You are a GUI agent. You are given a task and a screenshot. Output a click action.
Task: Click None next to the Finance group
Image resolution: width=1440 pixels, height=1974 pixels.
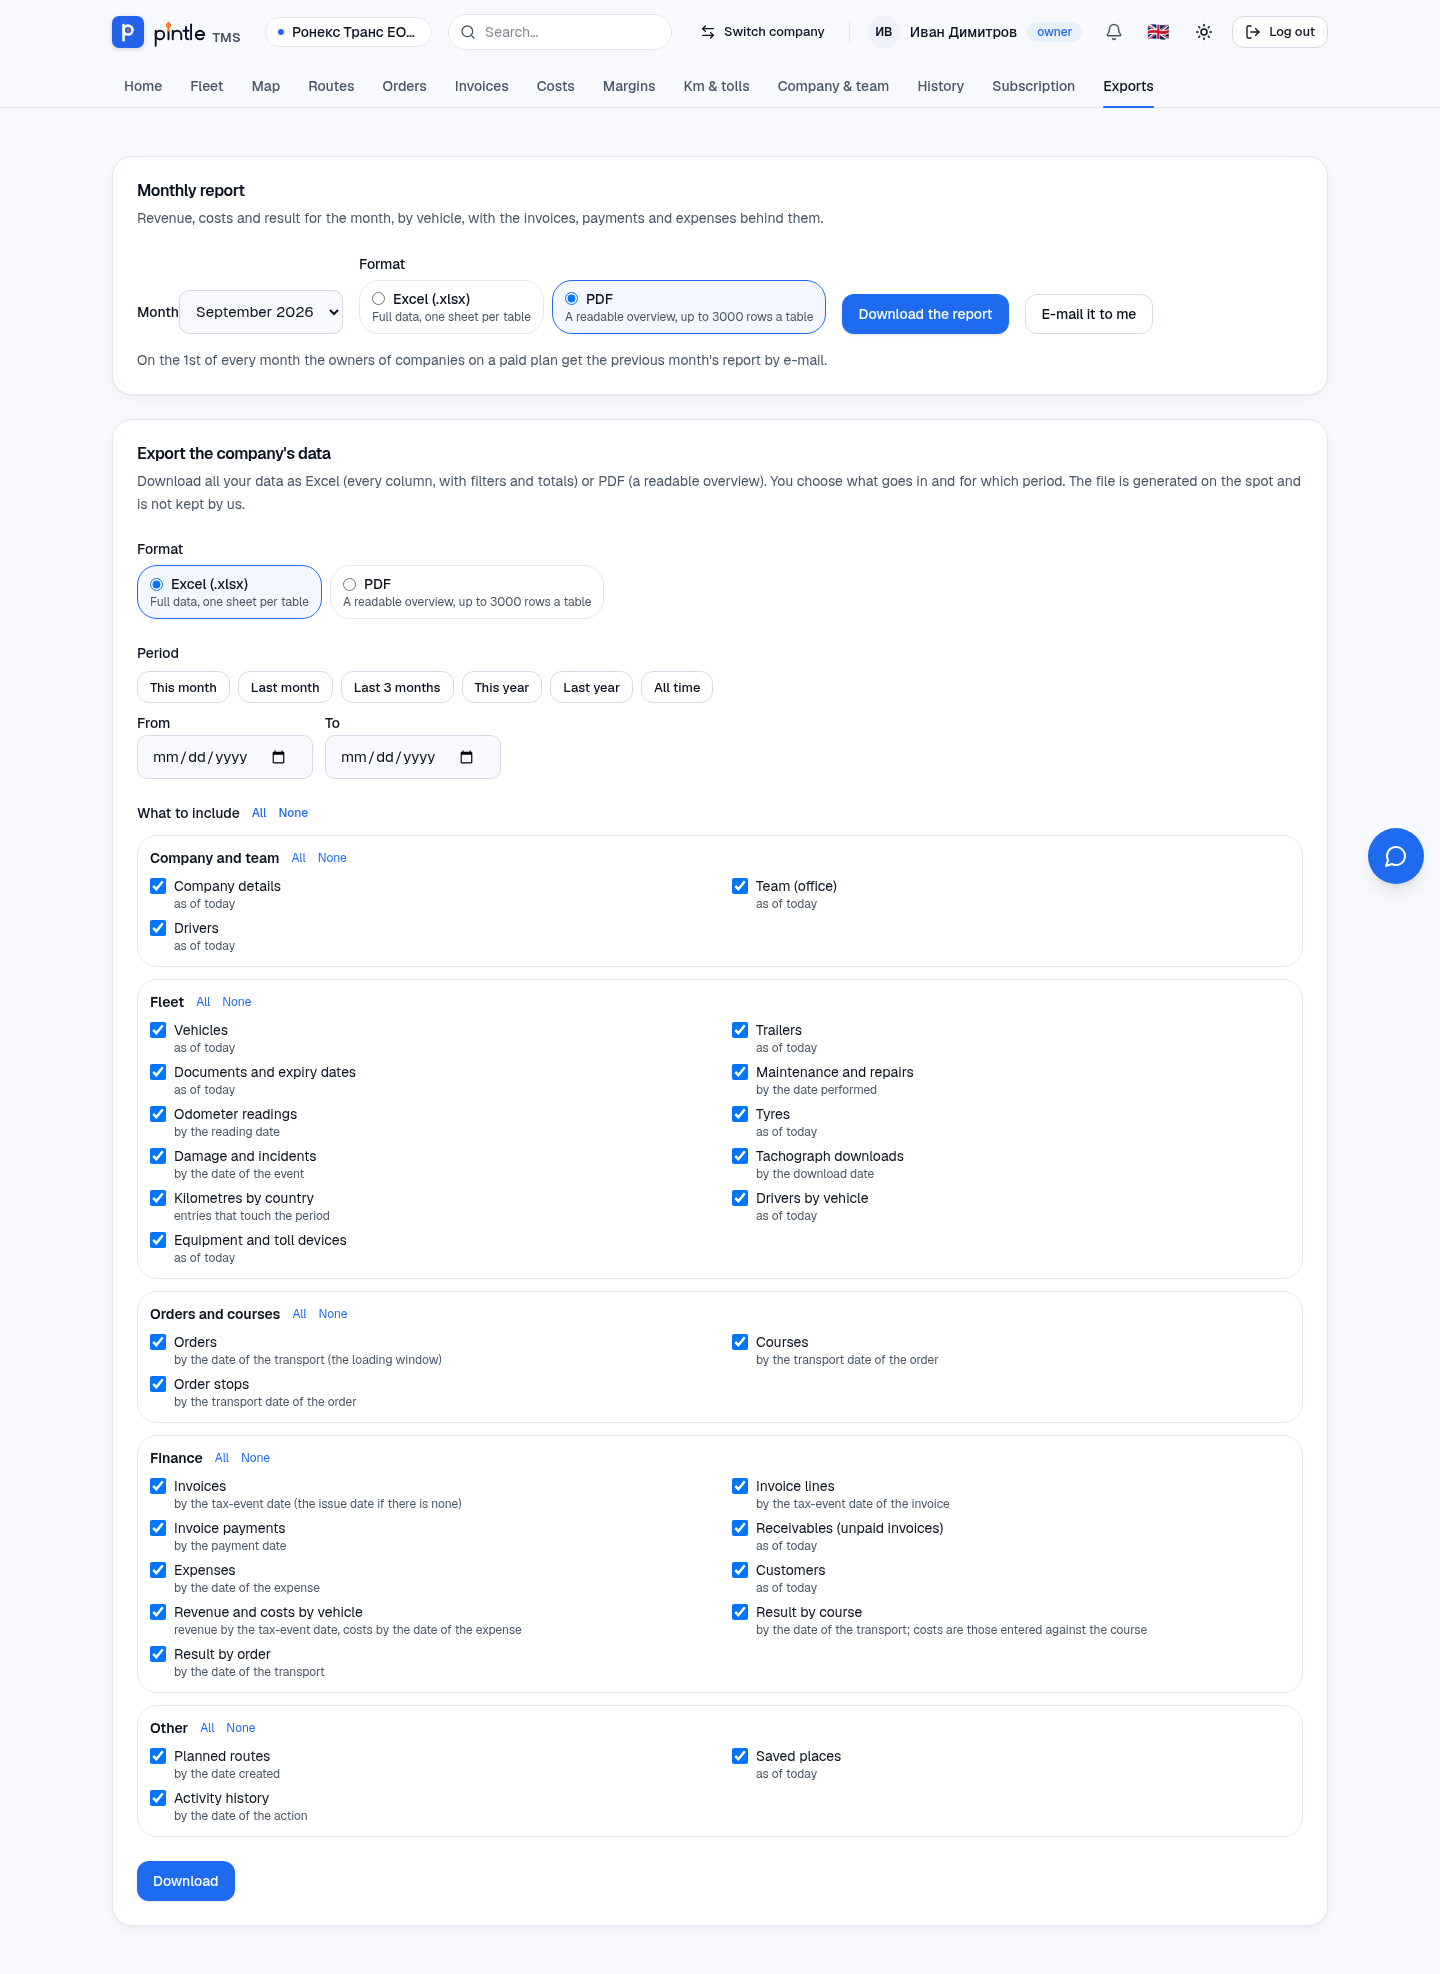click(255, 1458)
